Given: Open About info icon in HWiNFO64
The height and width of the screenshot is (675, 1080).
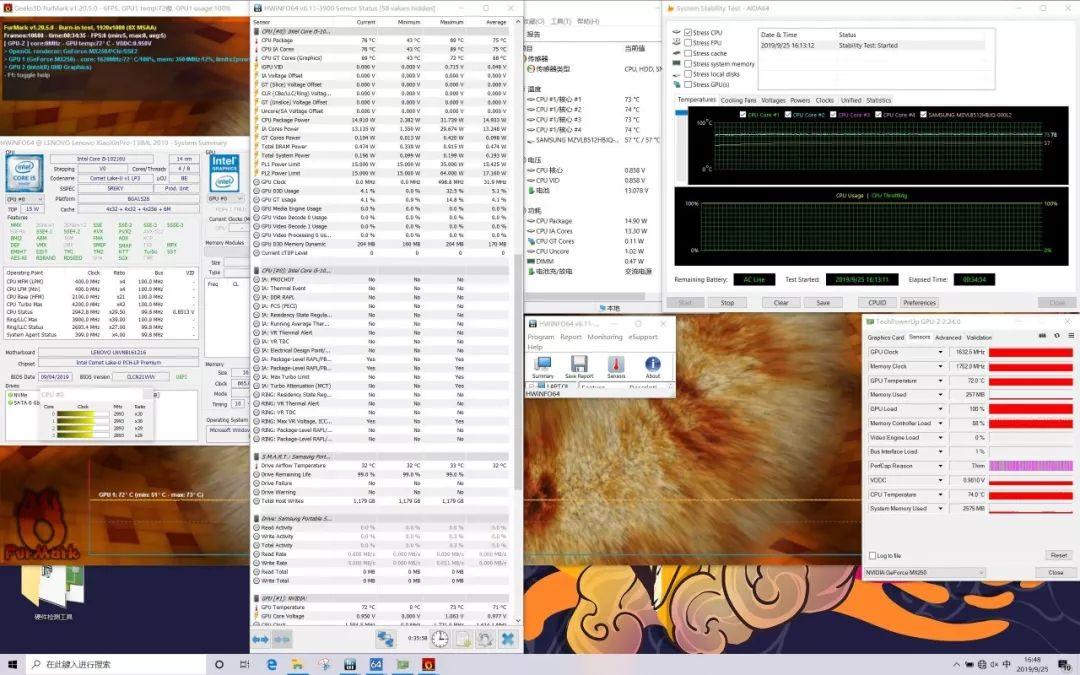Looking at the screenshot, I should (652, 367).
